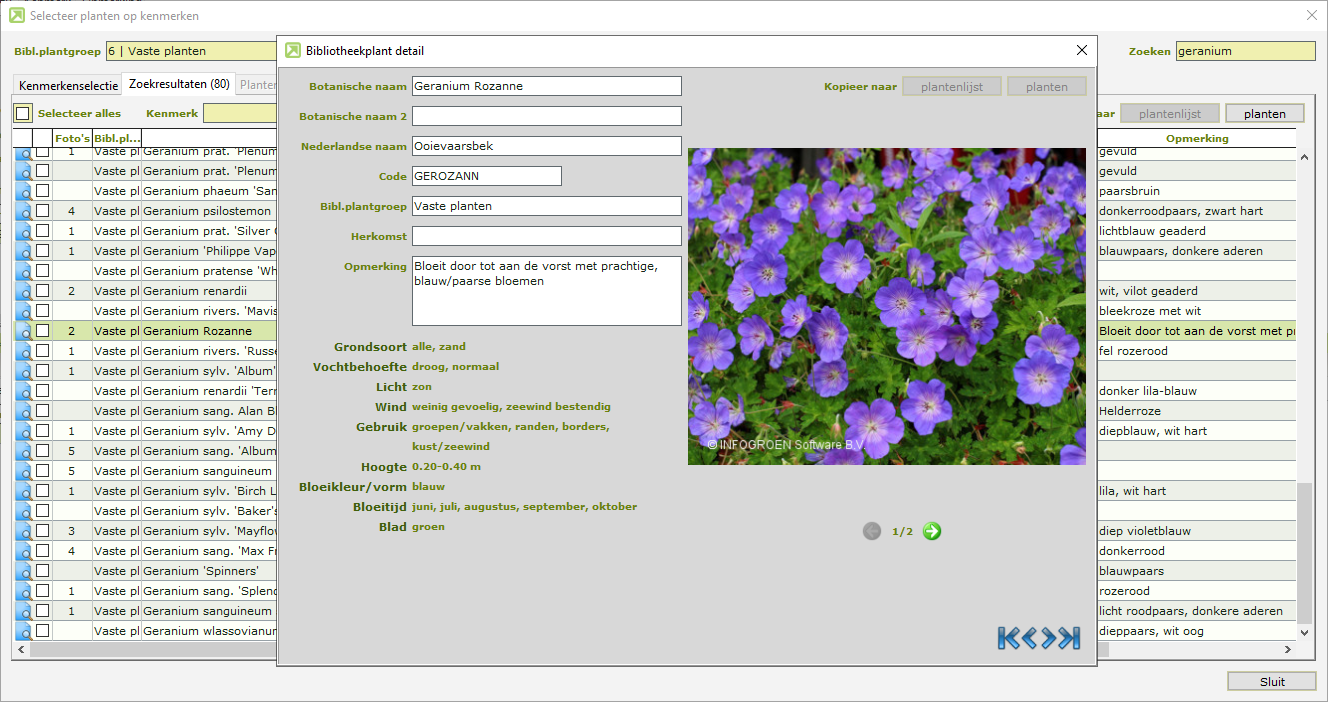
Task: Open detail icon for Geranium renardii
Action: 23,291
